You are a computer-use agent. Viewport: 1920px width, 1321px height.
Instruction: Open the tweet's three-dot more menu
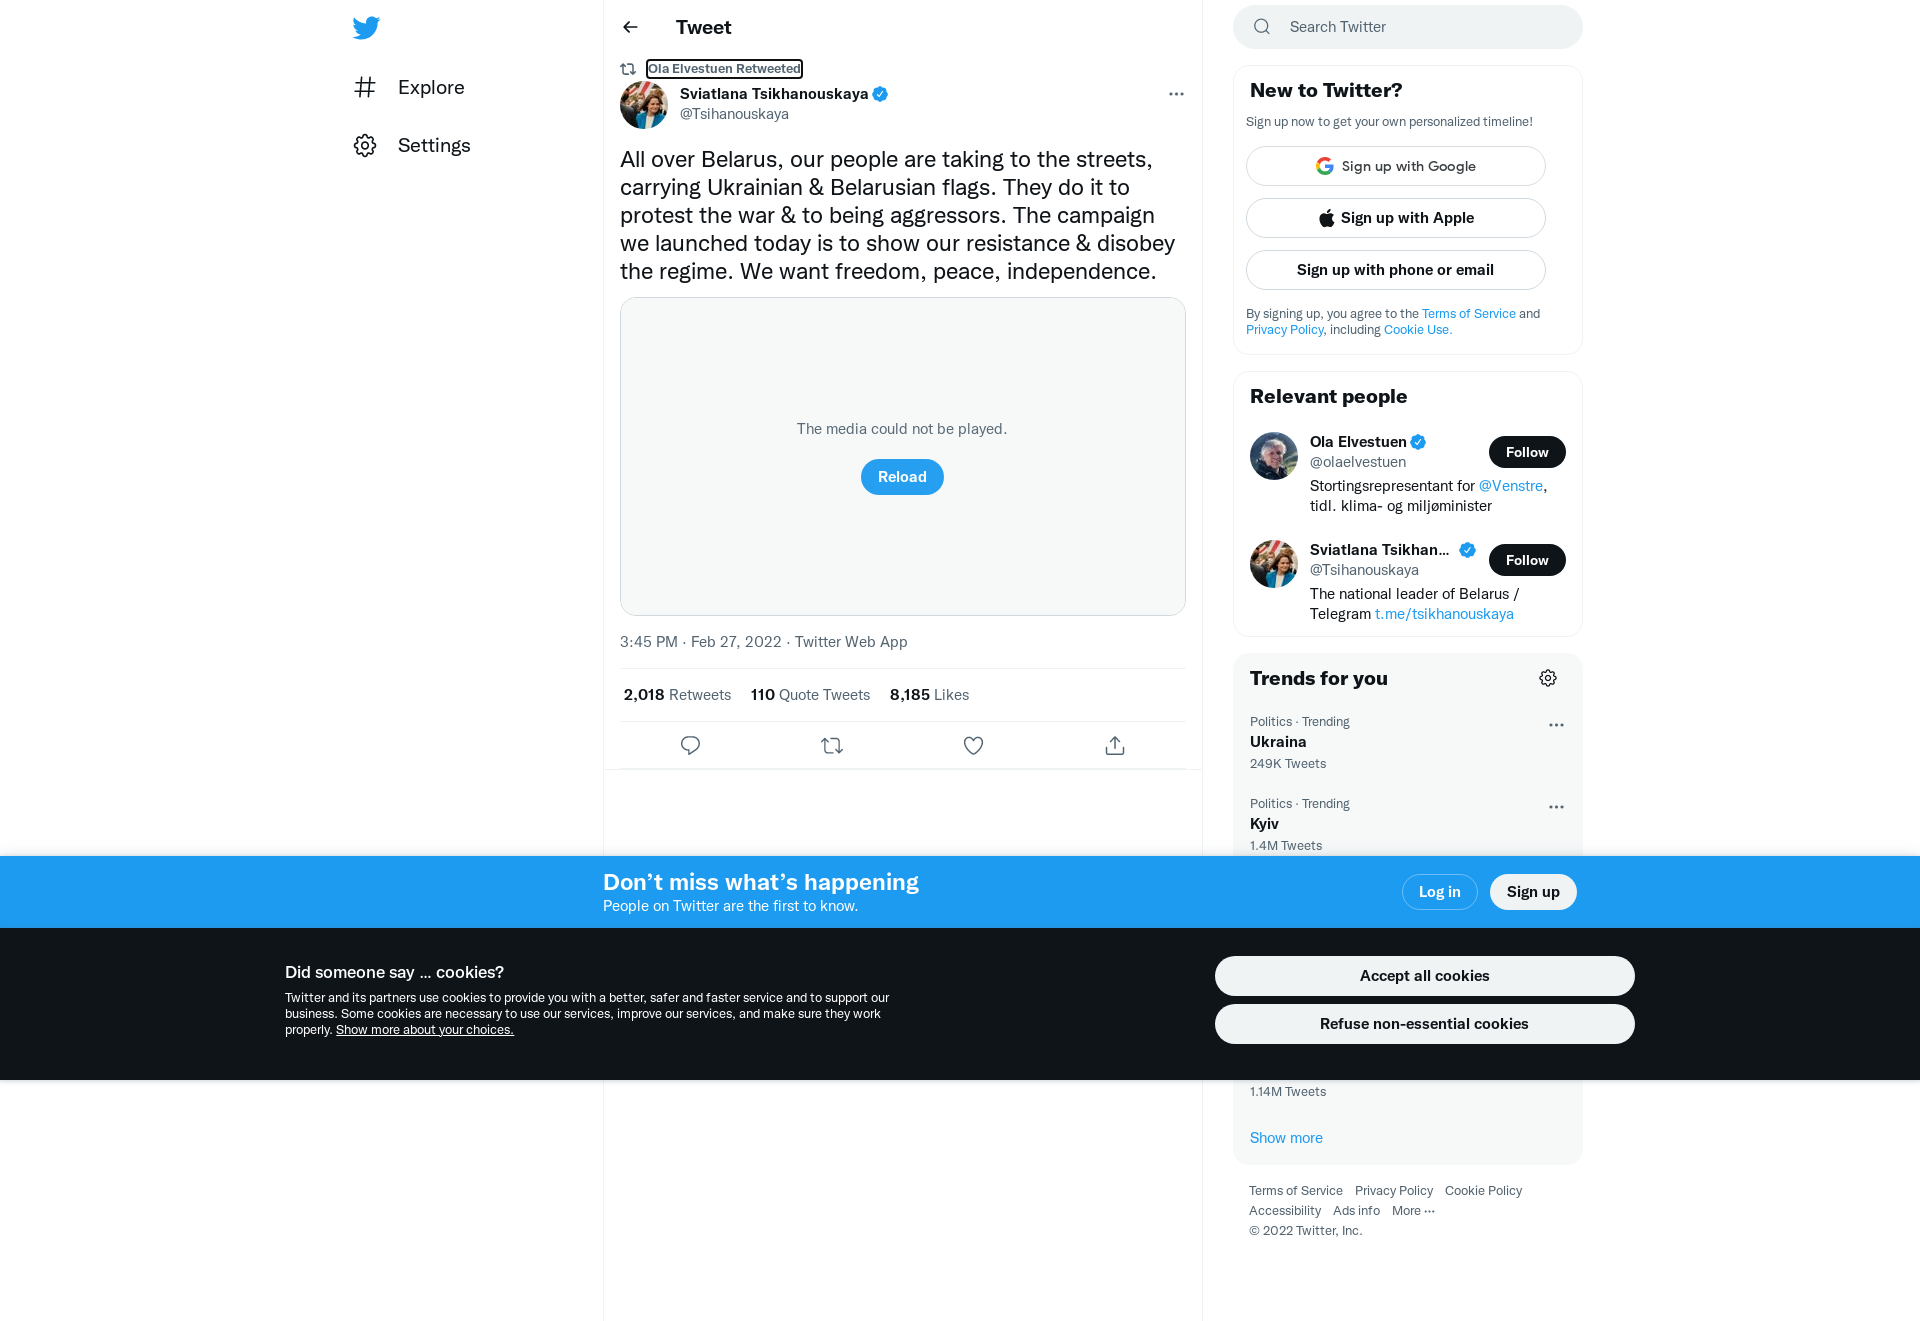1176,94
